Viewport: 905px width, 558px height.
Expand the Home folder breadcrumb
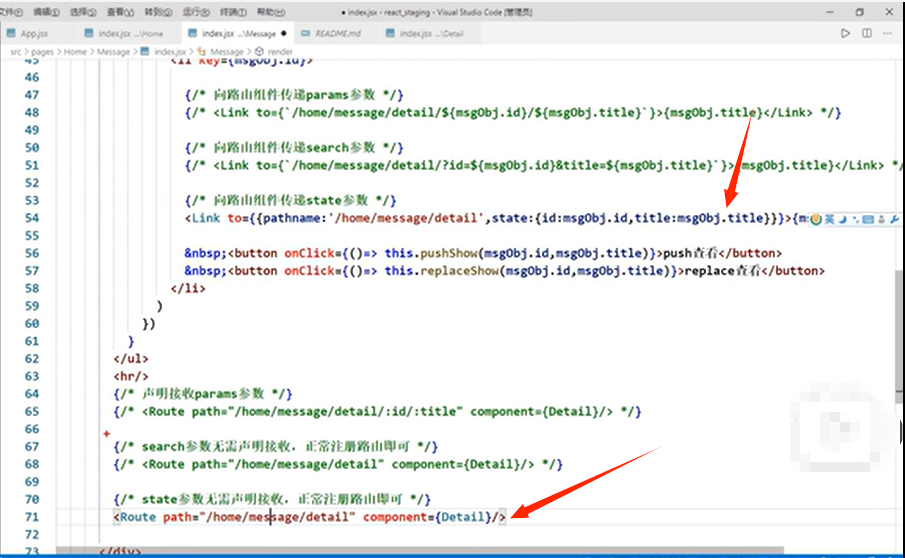tap(75, 51)
